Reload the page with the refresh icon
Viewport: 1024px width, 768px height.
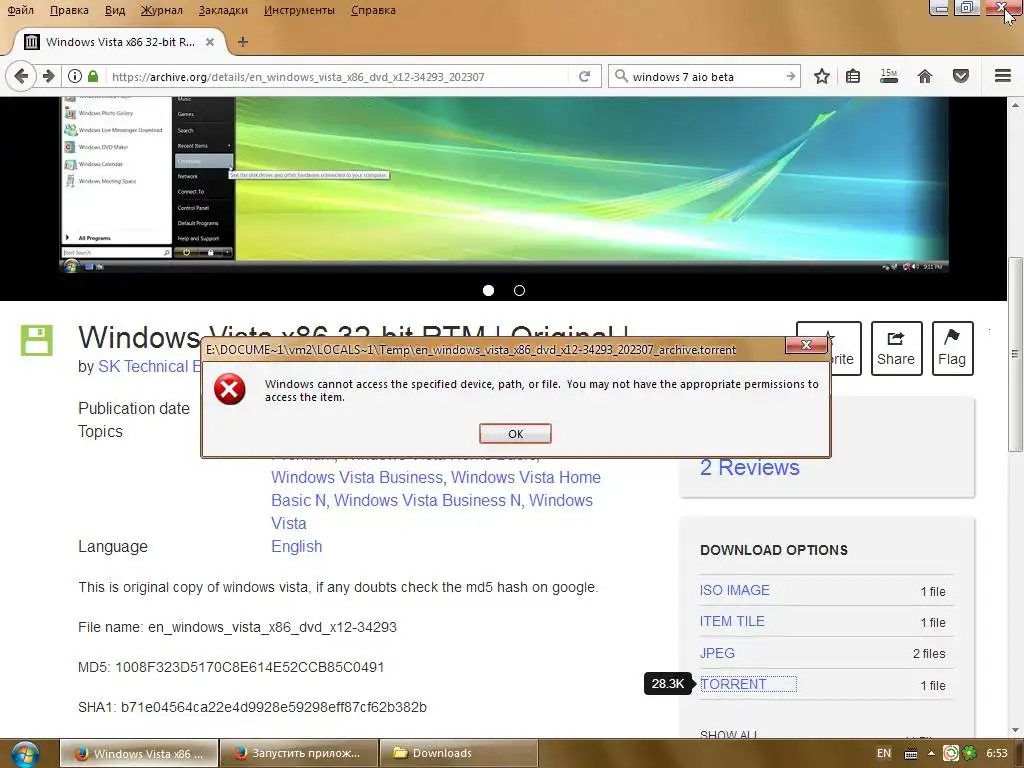point(584,76)
